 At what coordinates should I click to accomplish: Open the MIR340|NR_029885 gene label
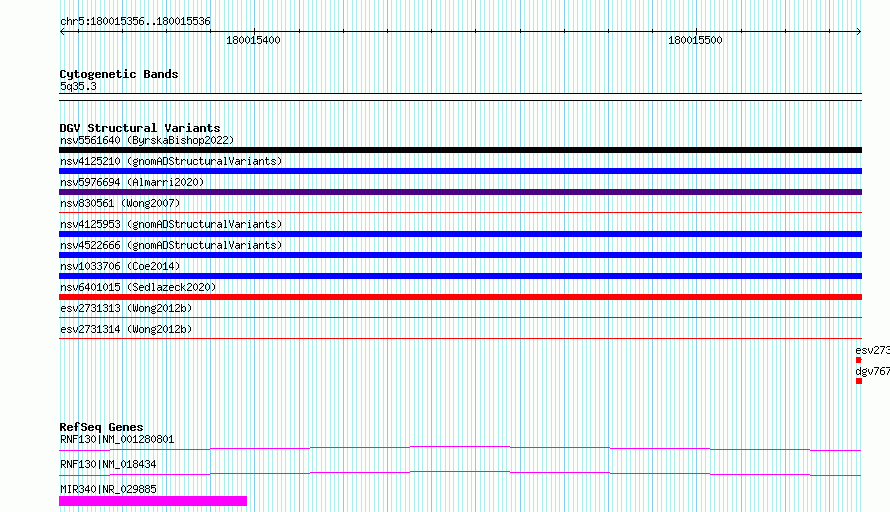click(x=108, y=489)
